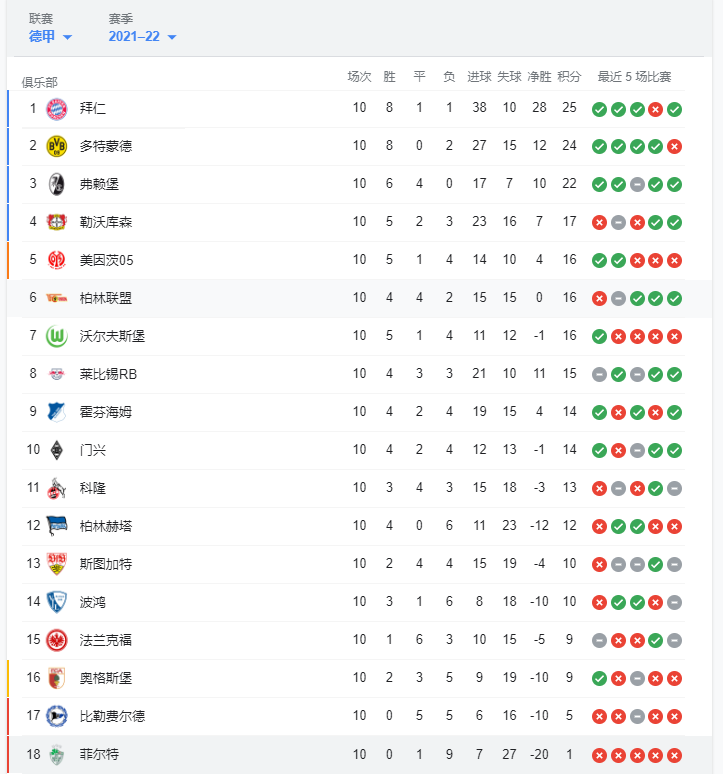Select the last-place 菲尔特 row
This screenshot has height=774, width=723.
[x=359, y=754]
